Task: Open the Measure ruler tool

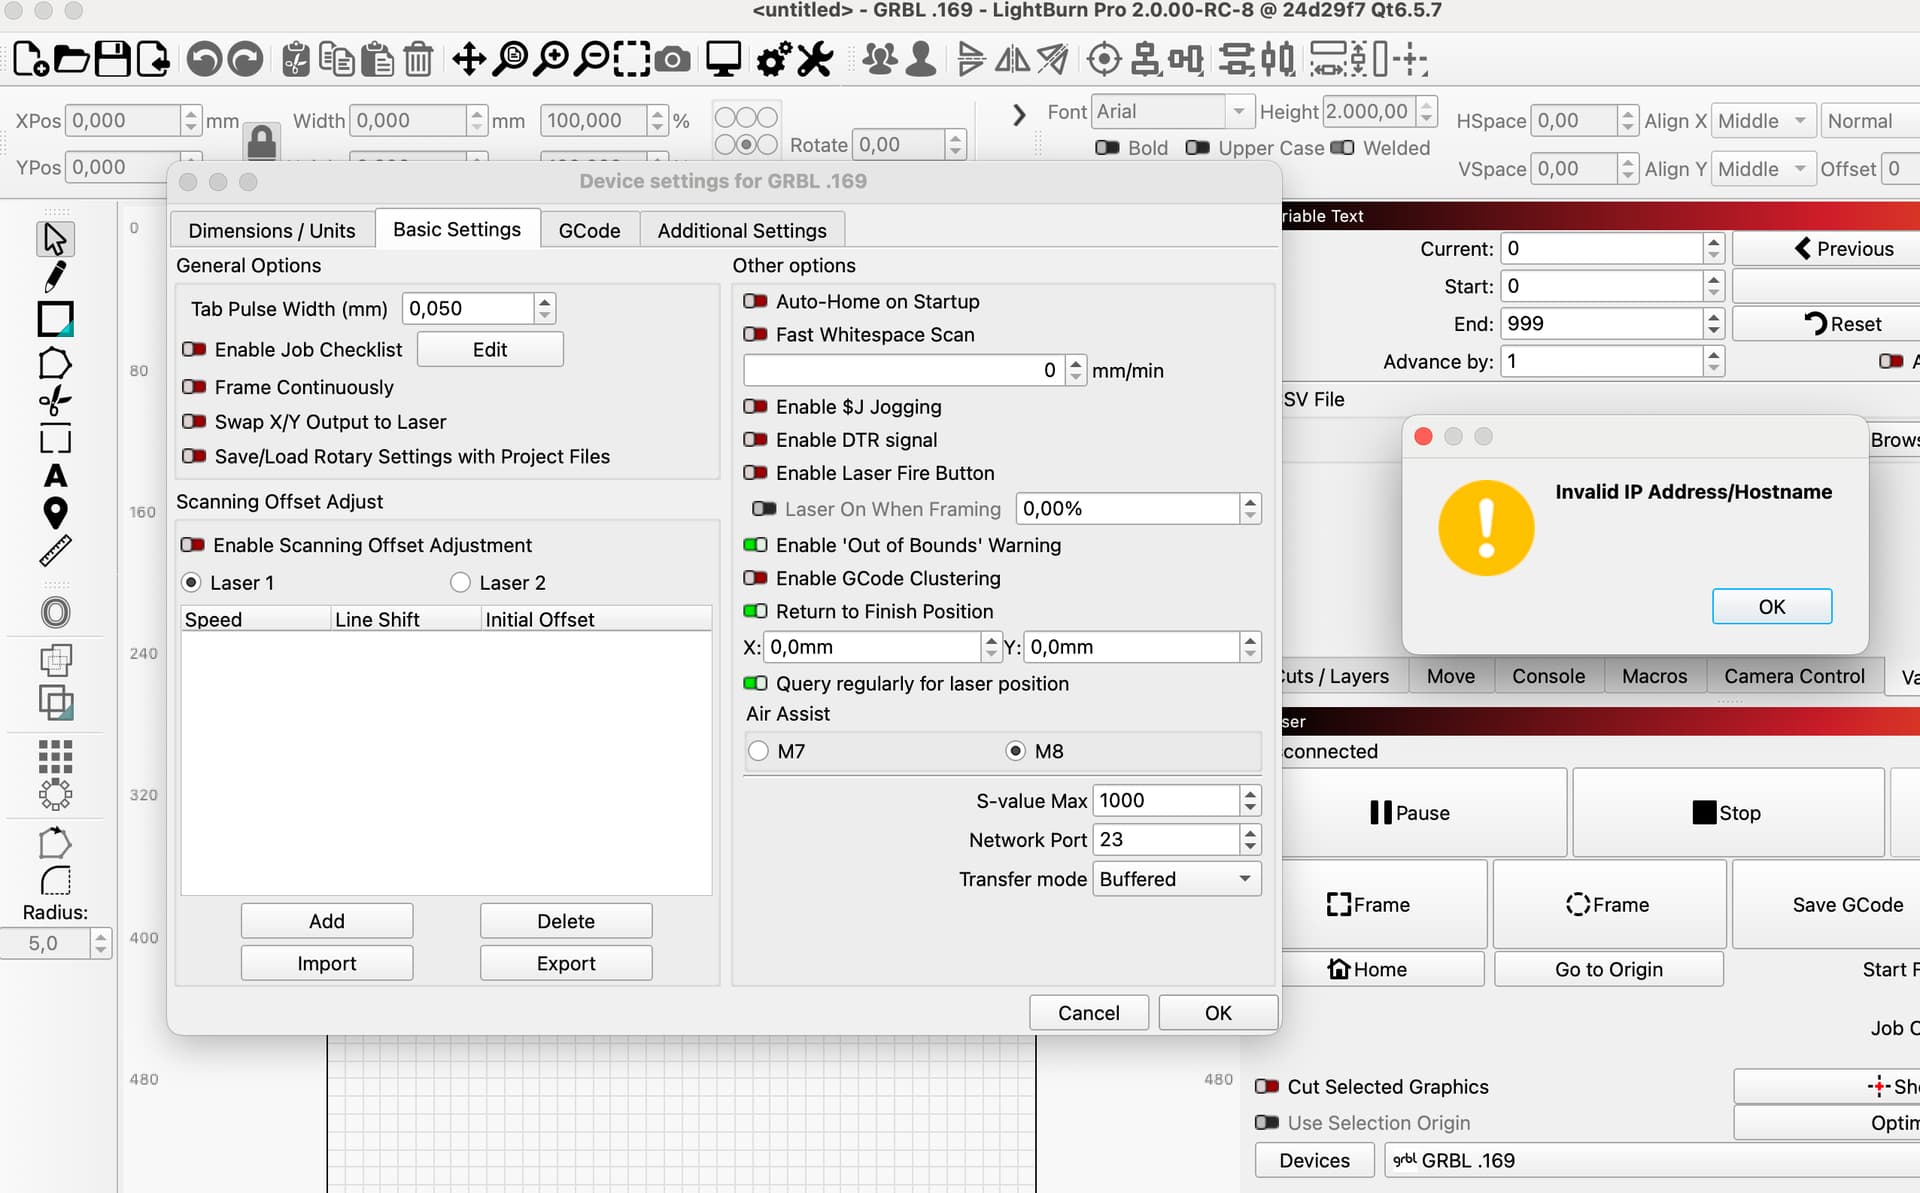Action: [x=55, y=550]
